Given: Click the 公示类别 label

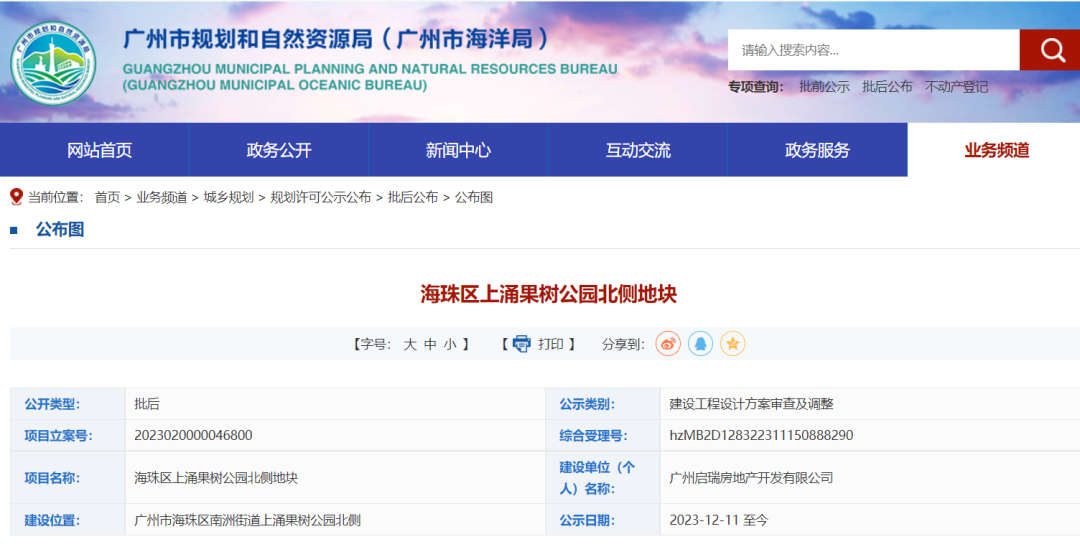Looking at the screenshot, I should (587, 404).
